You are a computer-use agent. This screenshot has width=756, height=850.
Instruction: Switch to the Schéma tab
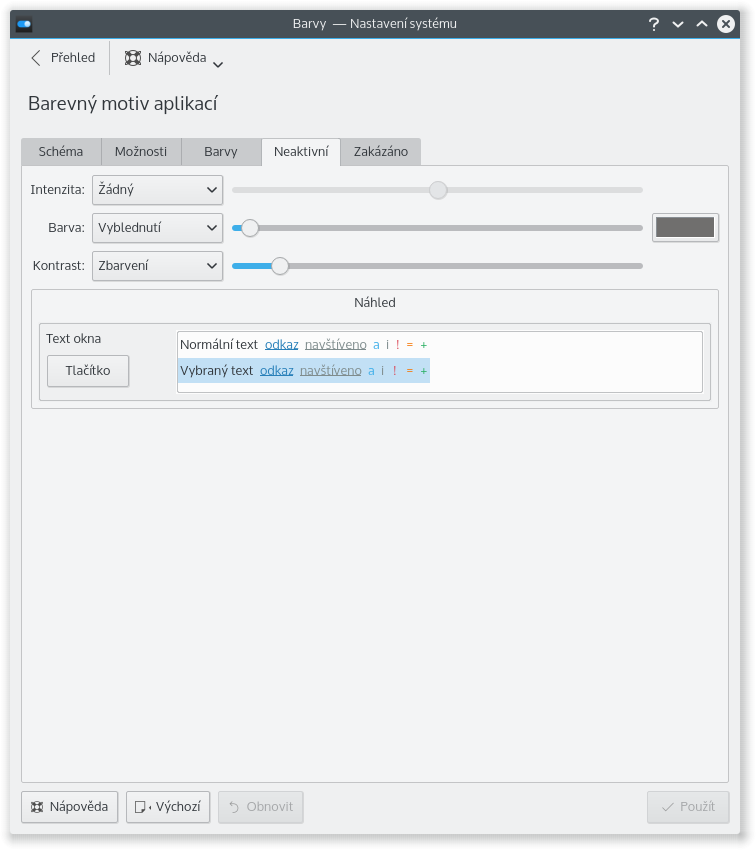click(61, 152)
